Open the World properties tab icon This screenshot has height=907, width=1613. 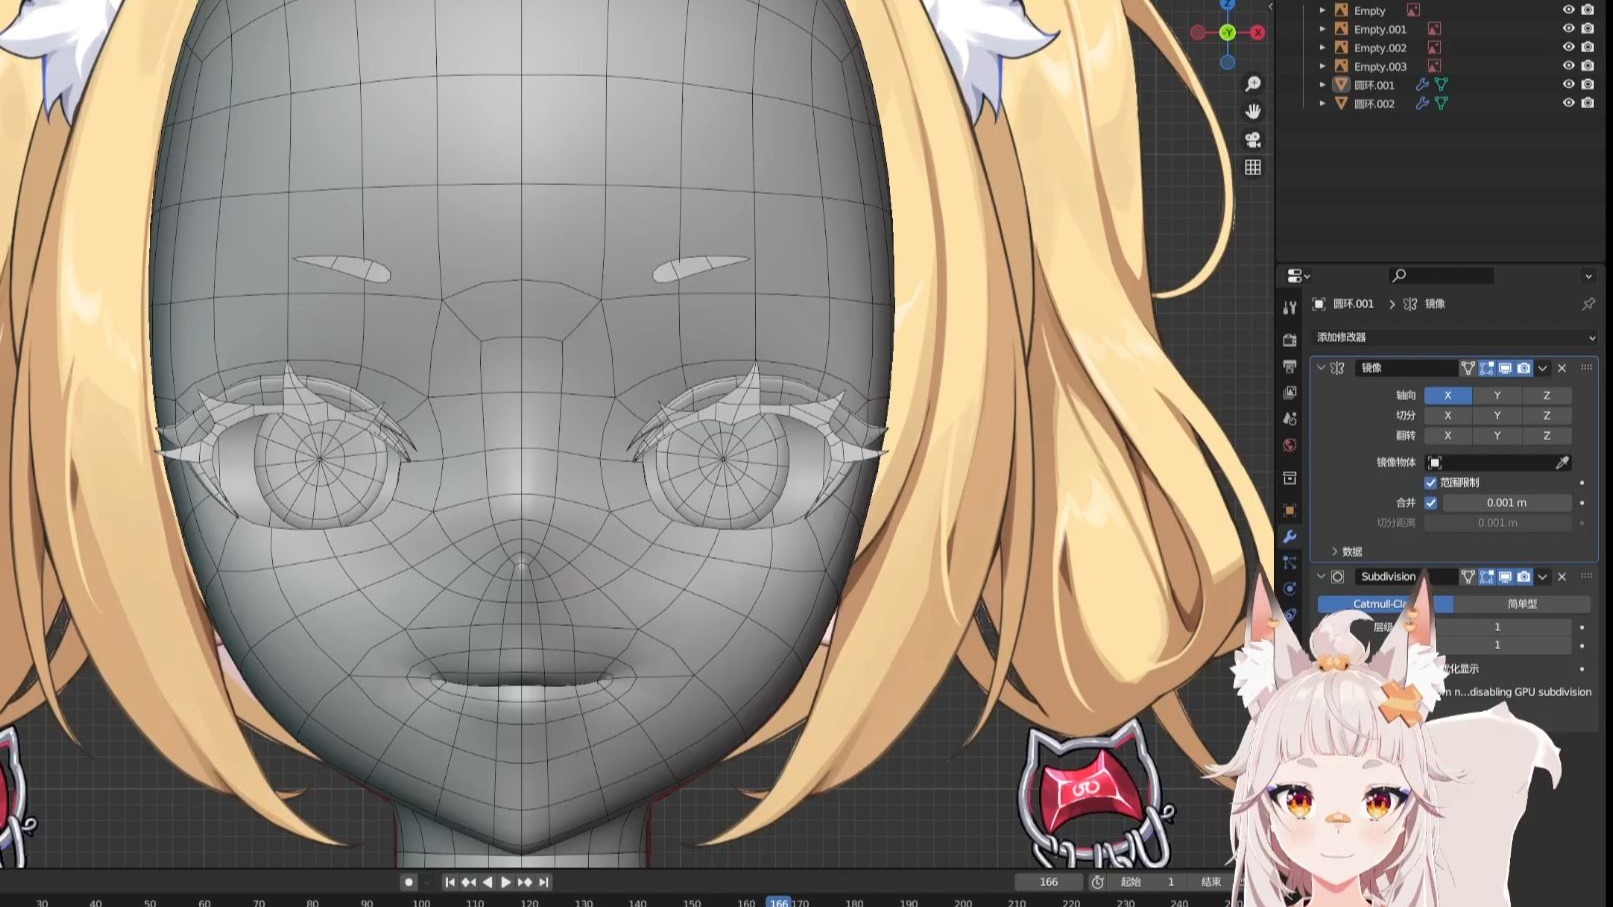(x=1290, y=445)
